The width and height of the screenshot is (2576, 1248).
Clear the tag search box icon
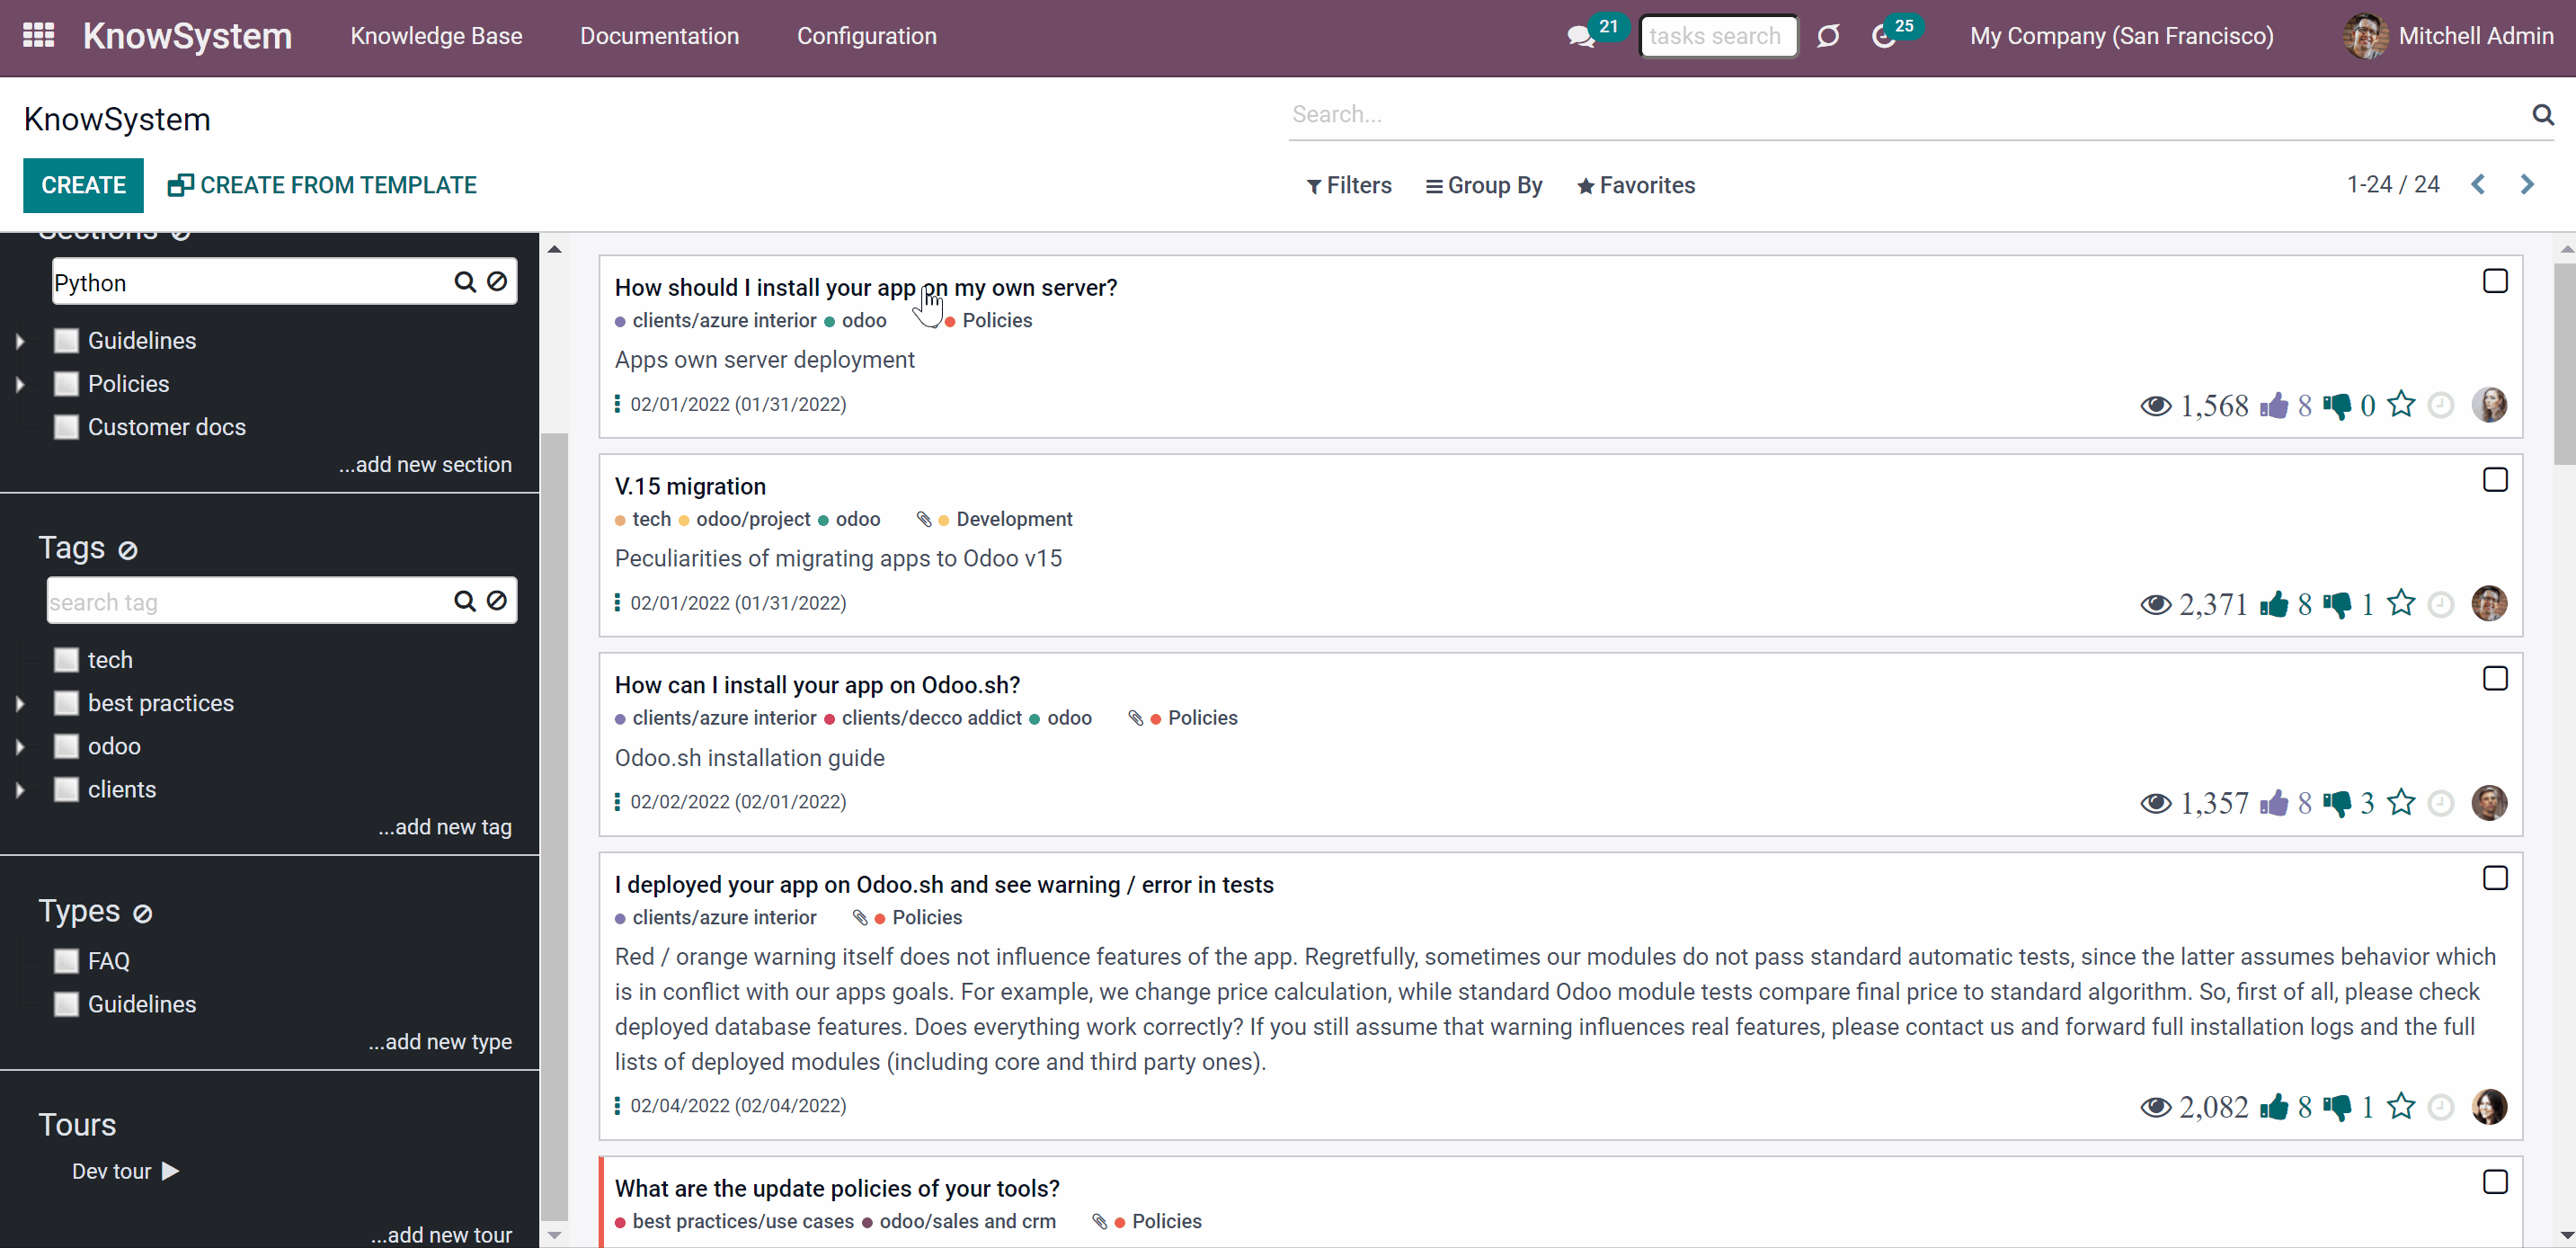click(x=497, y=601)
